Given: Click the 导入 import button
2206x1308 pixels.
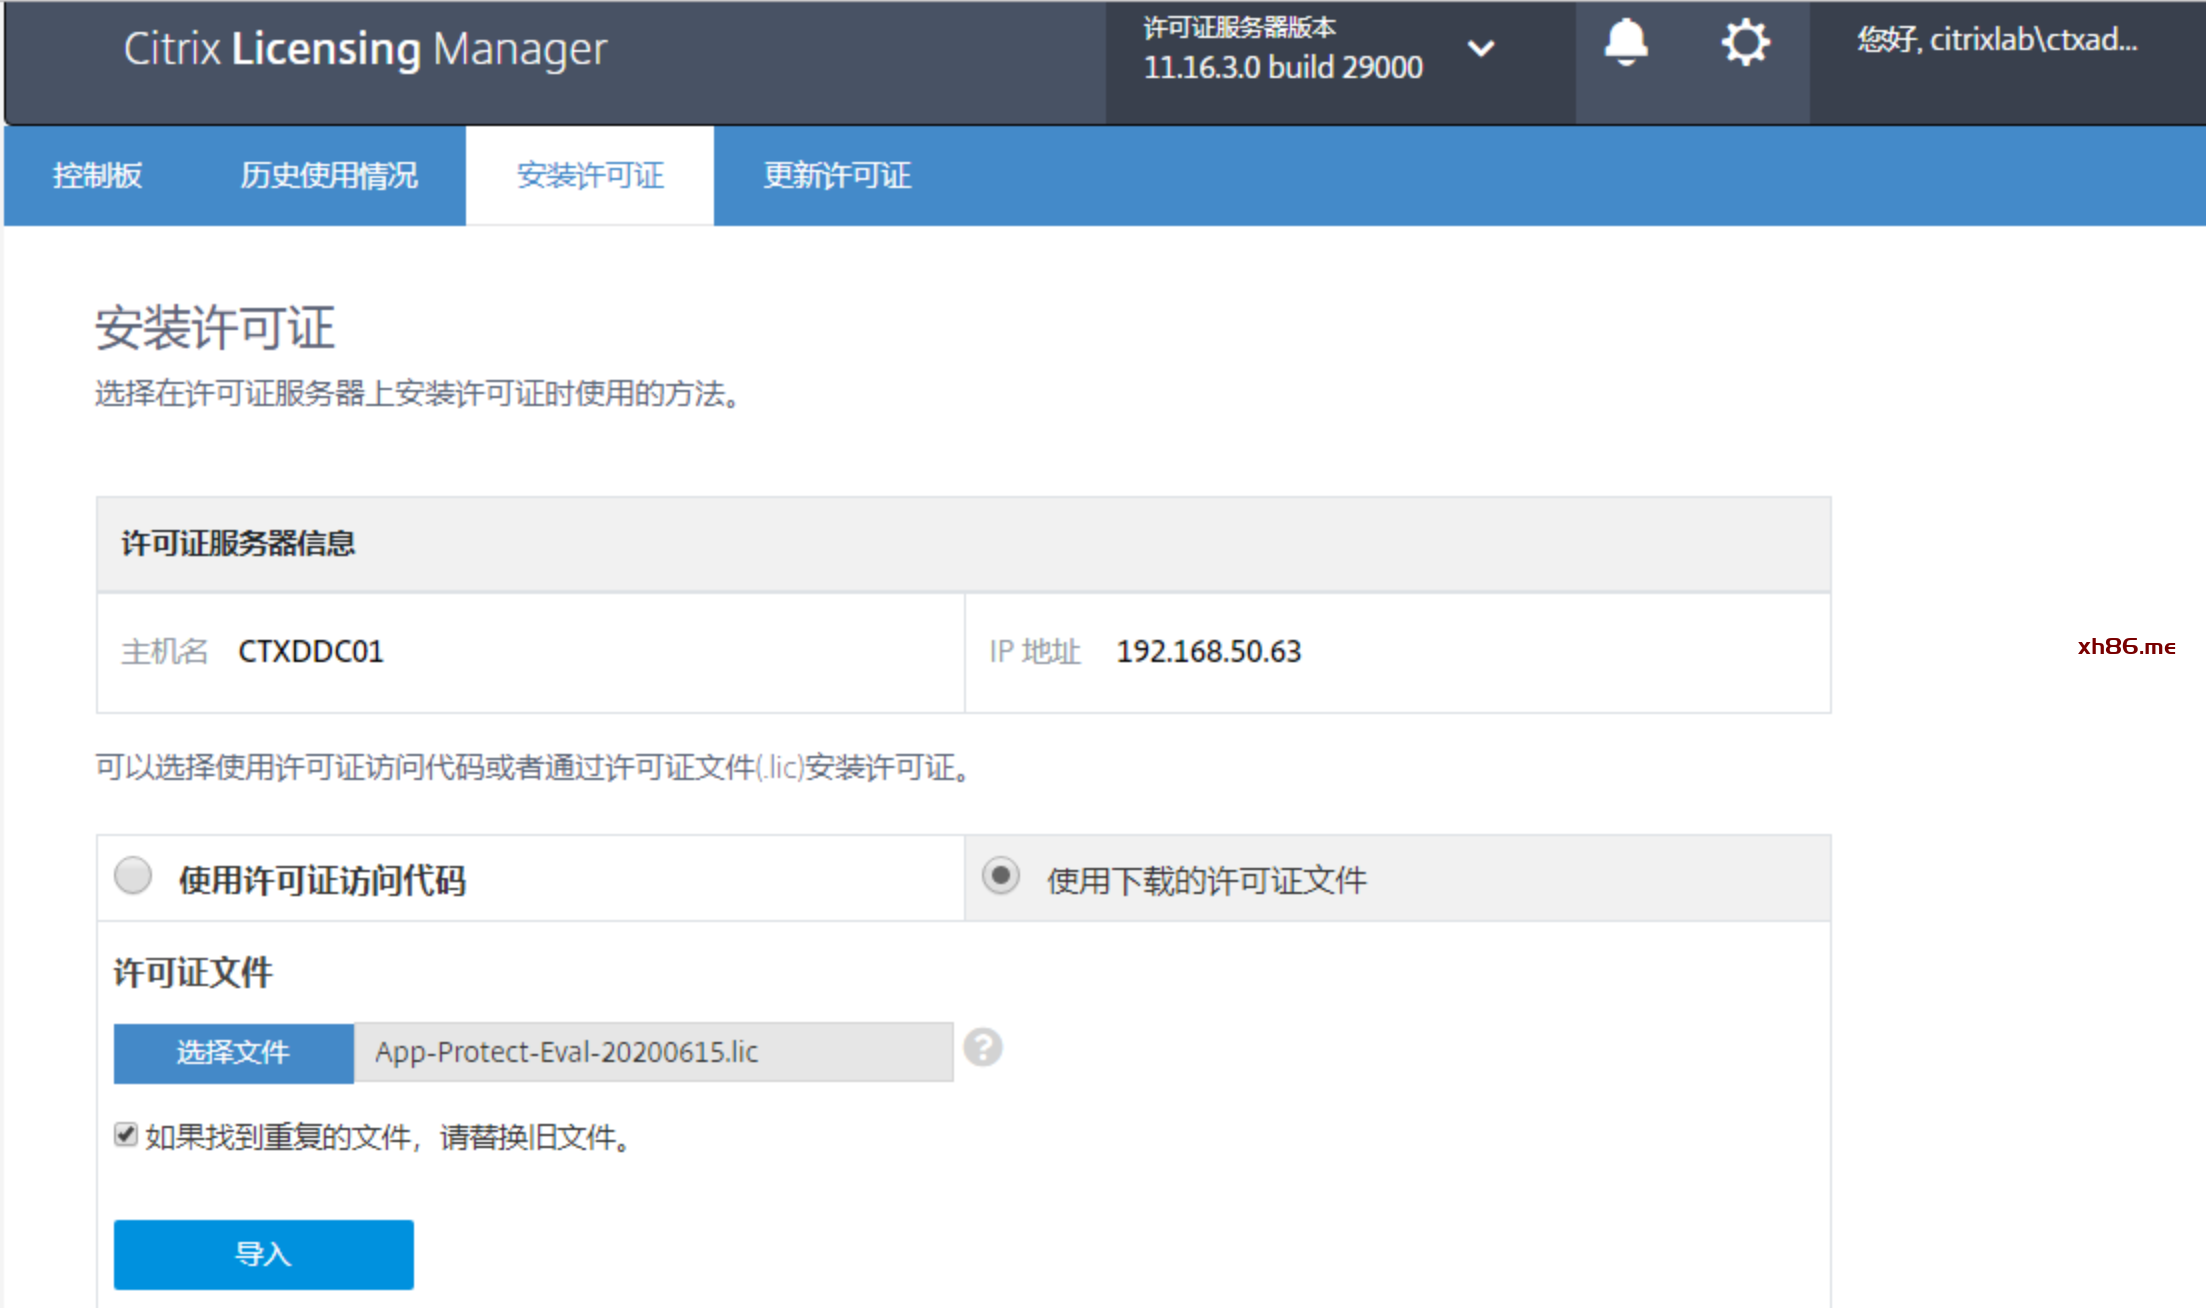Looking at the screenshot, I should (263, 1254).
